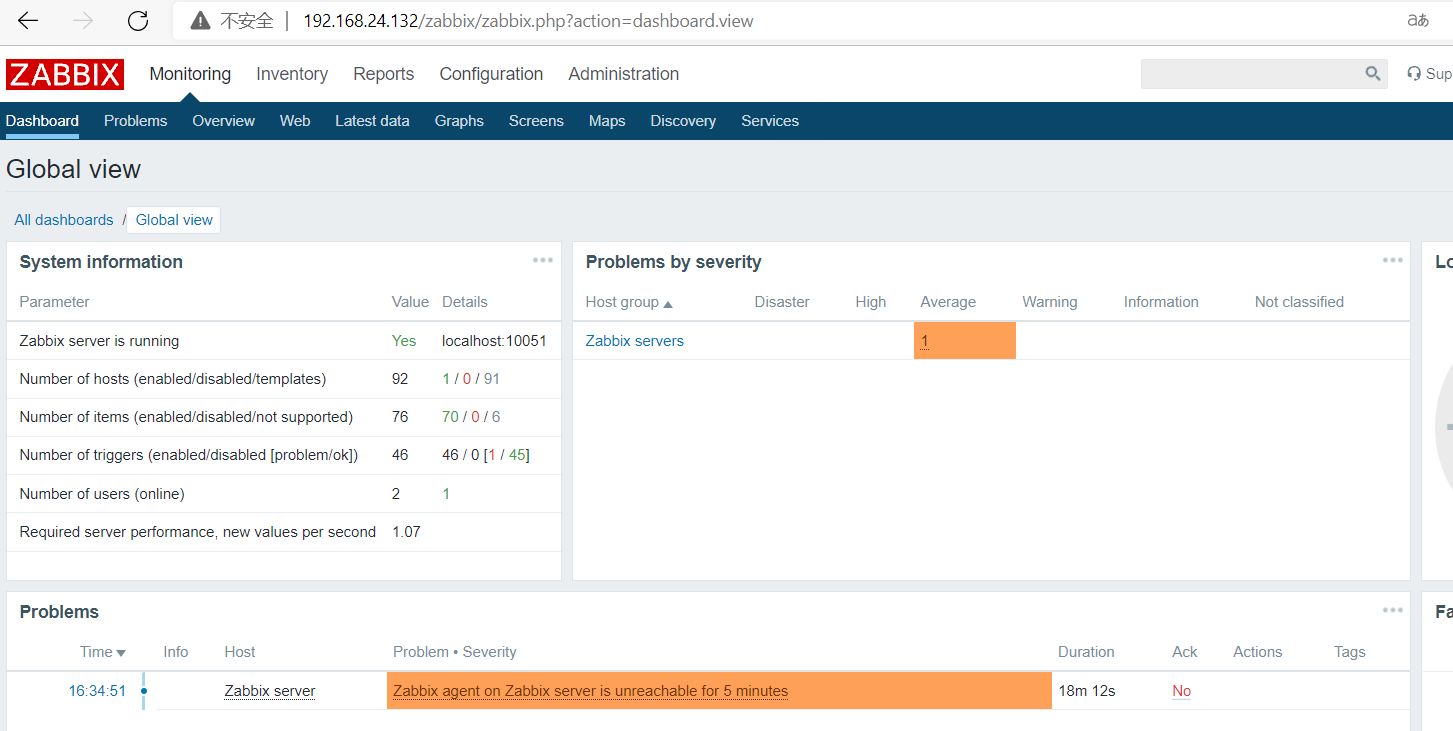Viewport: 1453px width, 731px height.
Task: Click the 'Duration' column header in Problems
Action: (1086, 652)
